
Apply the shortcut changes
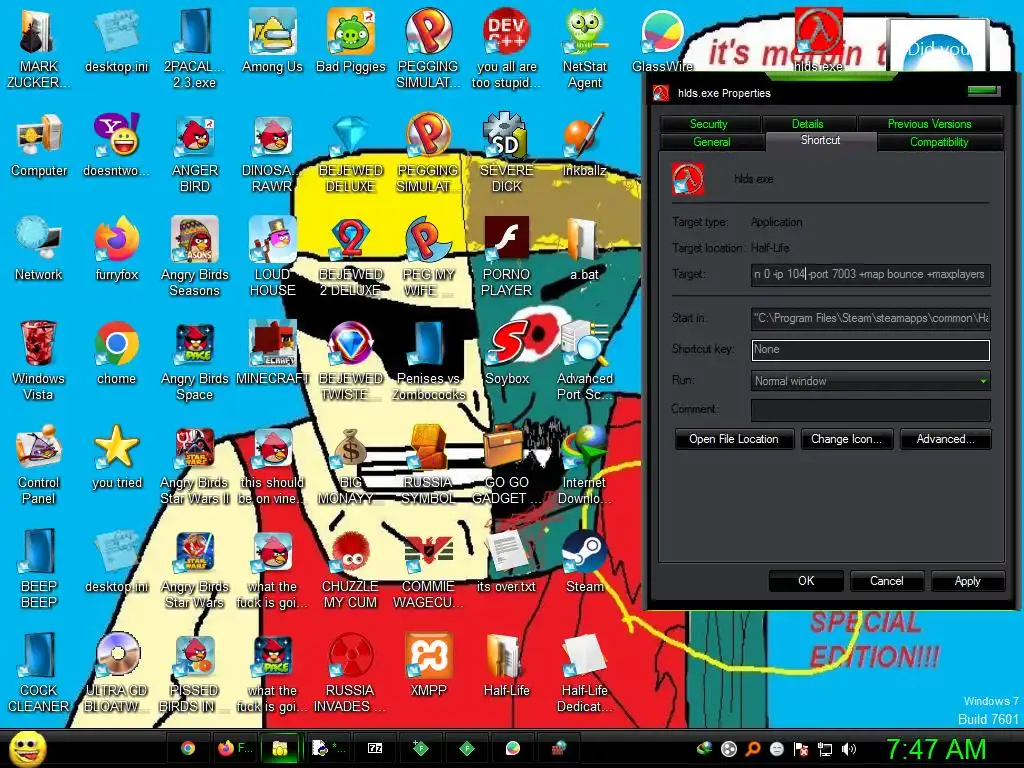click(x=967, y=581)
